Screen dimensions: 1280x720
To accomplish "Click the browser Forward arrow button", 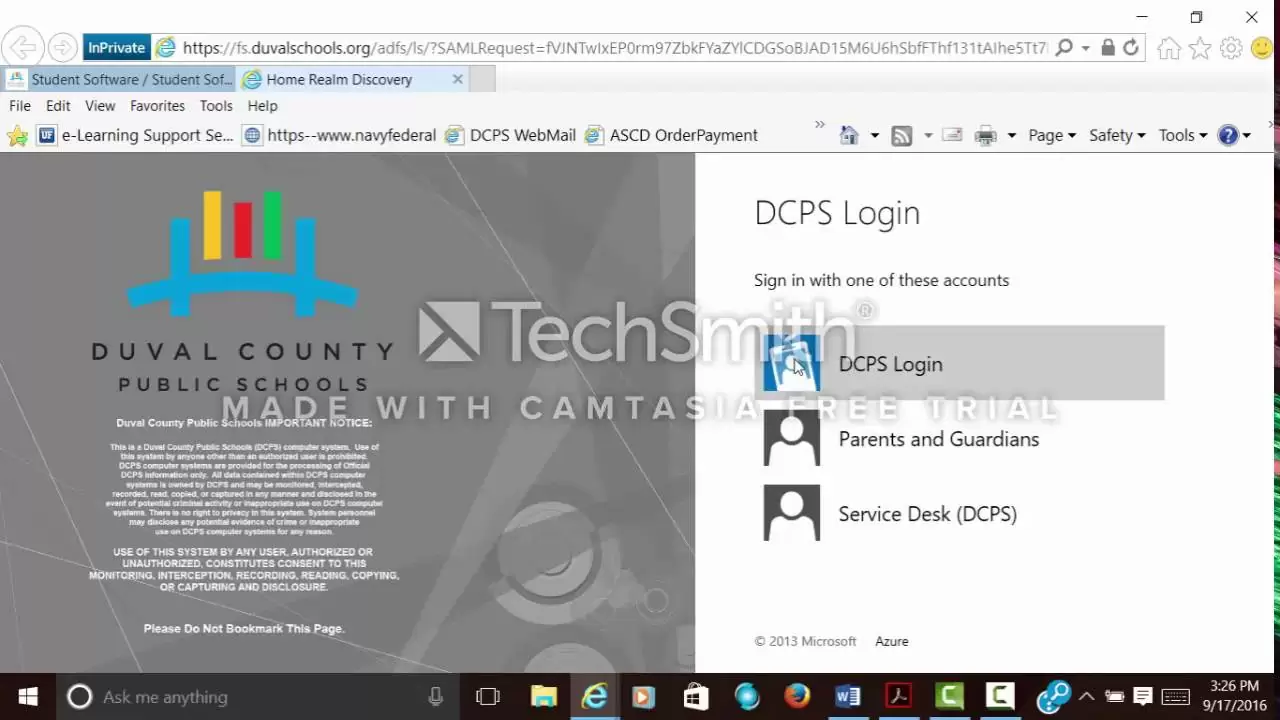I will point(62,47).
